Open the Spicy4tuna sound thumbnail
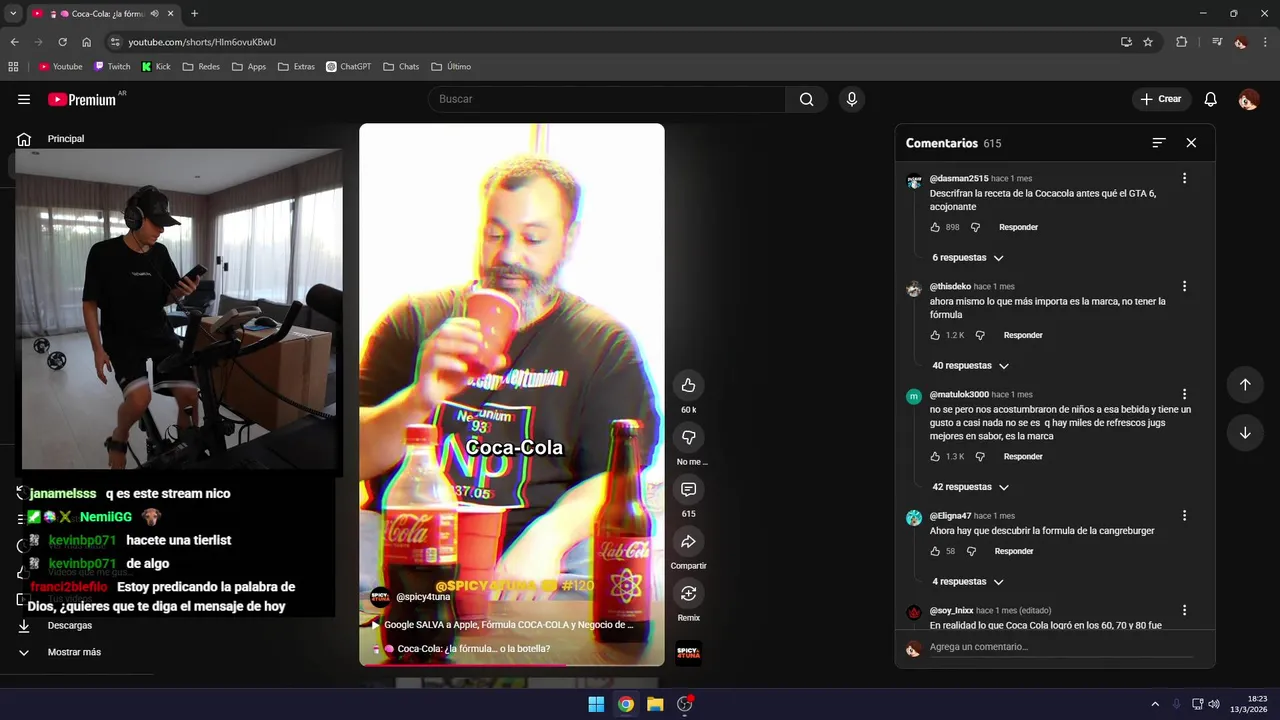Screen dimensions: 1280x720 click(x=688, y=653)
